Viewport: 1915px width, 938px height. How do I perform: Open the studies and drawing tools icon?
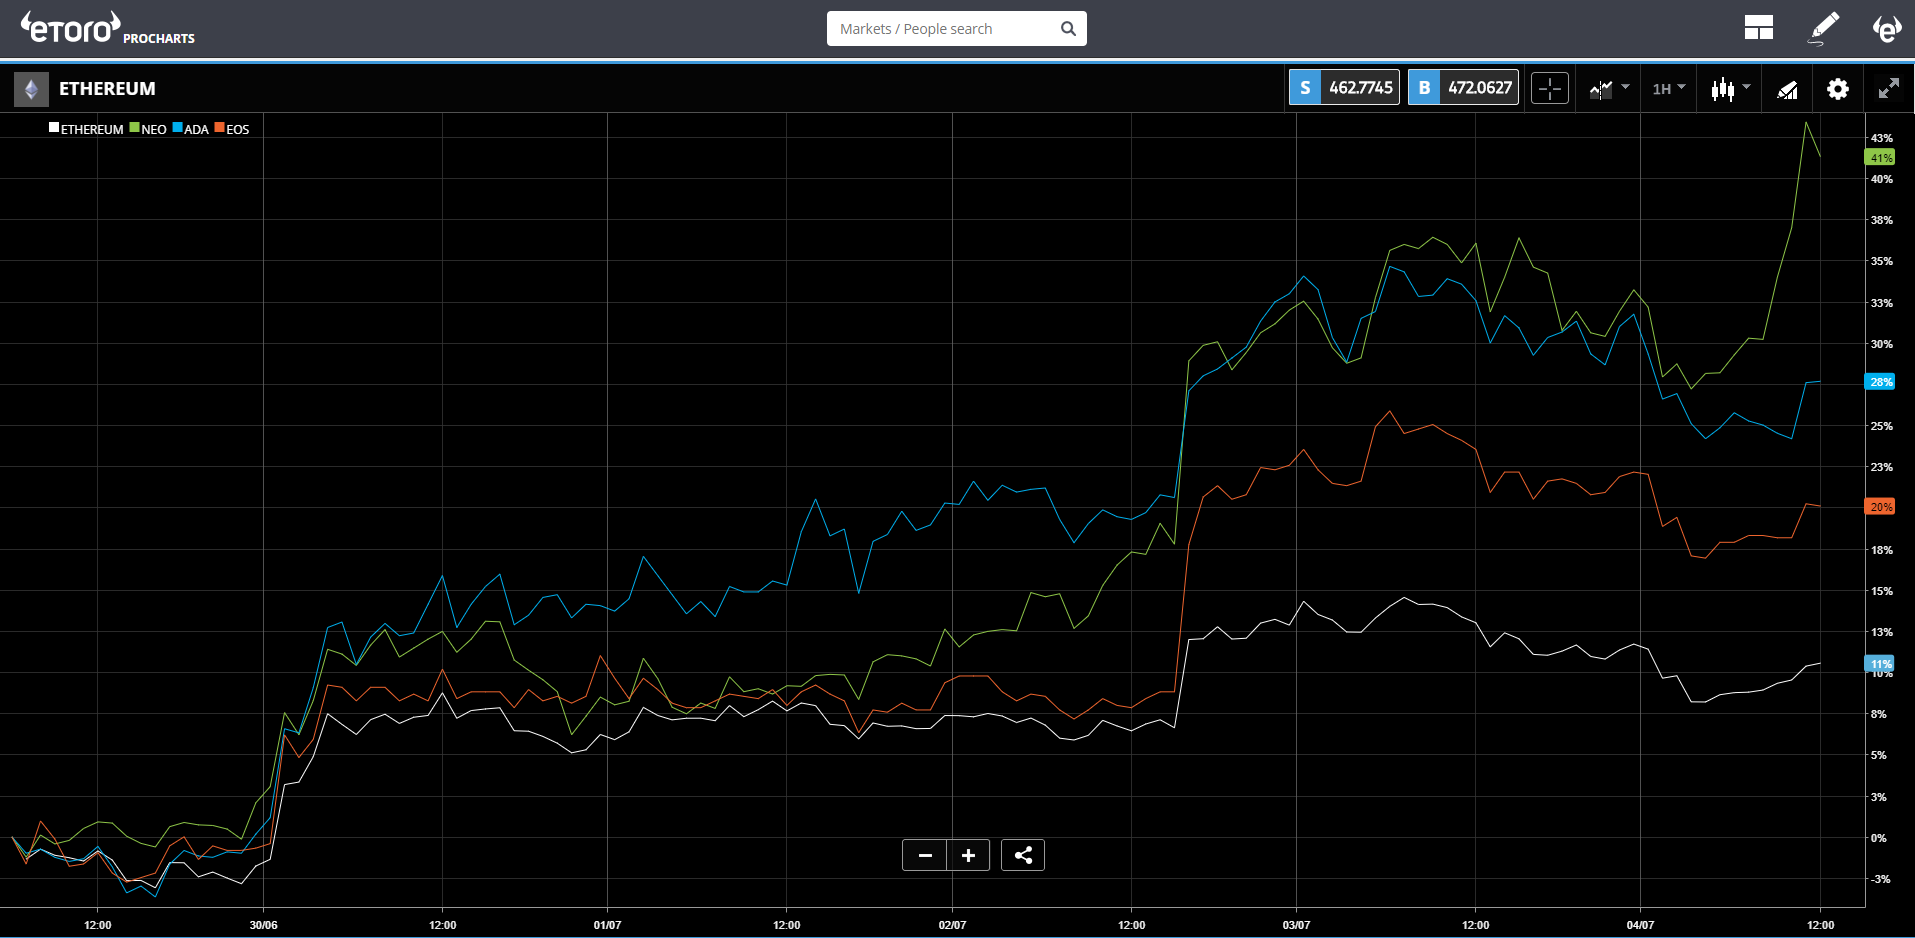pyautogui.click(x=1787, y=90)
